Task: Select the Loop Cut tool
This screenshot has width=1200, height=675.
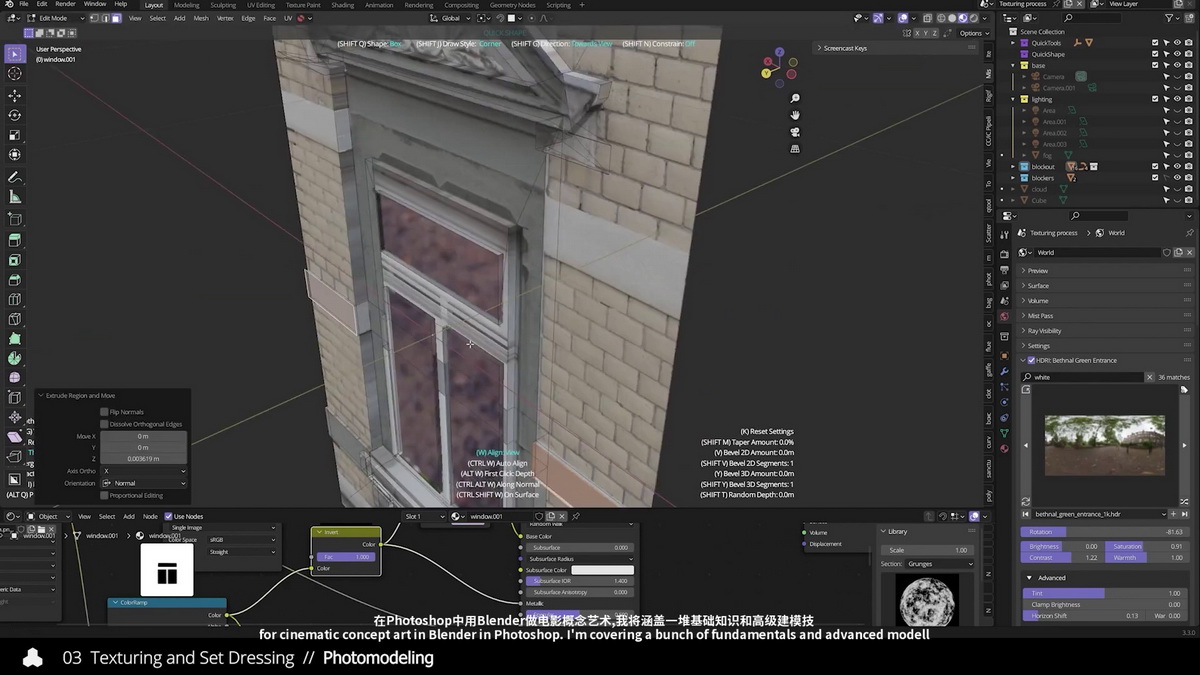Action: [15, 300]
